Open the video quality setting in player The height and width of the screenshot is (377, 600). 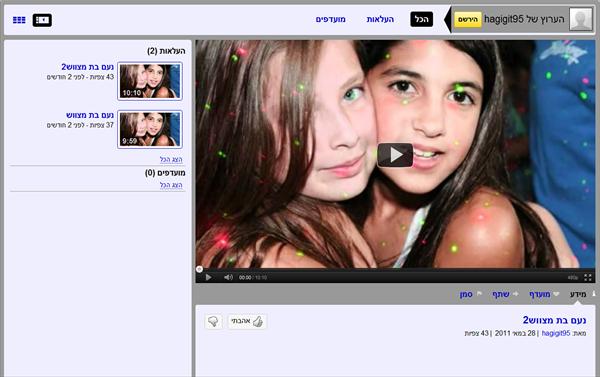tap(572, 277)
